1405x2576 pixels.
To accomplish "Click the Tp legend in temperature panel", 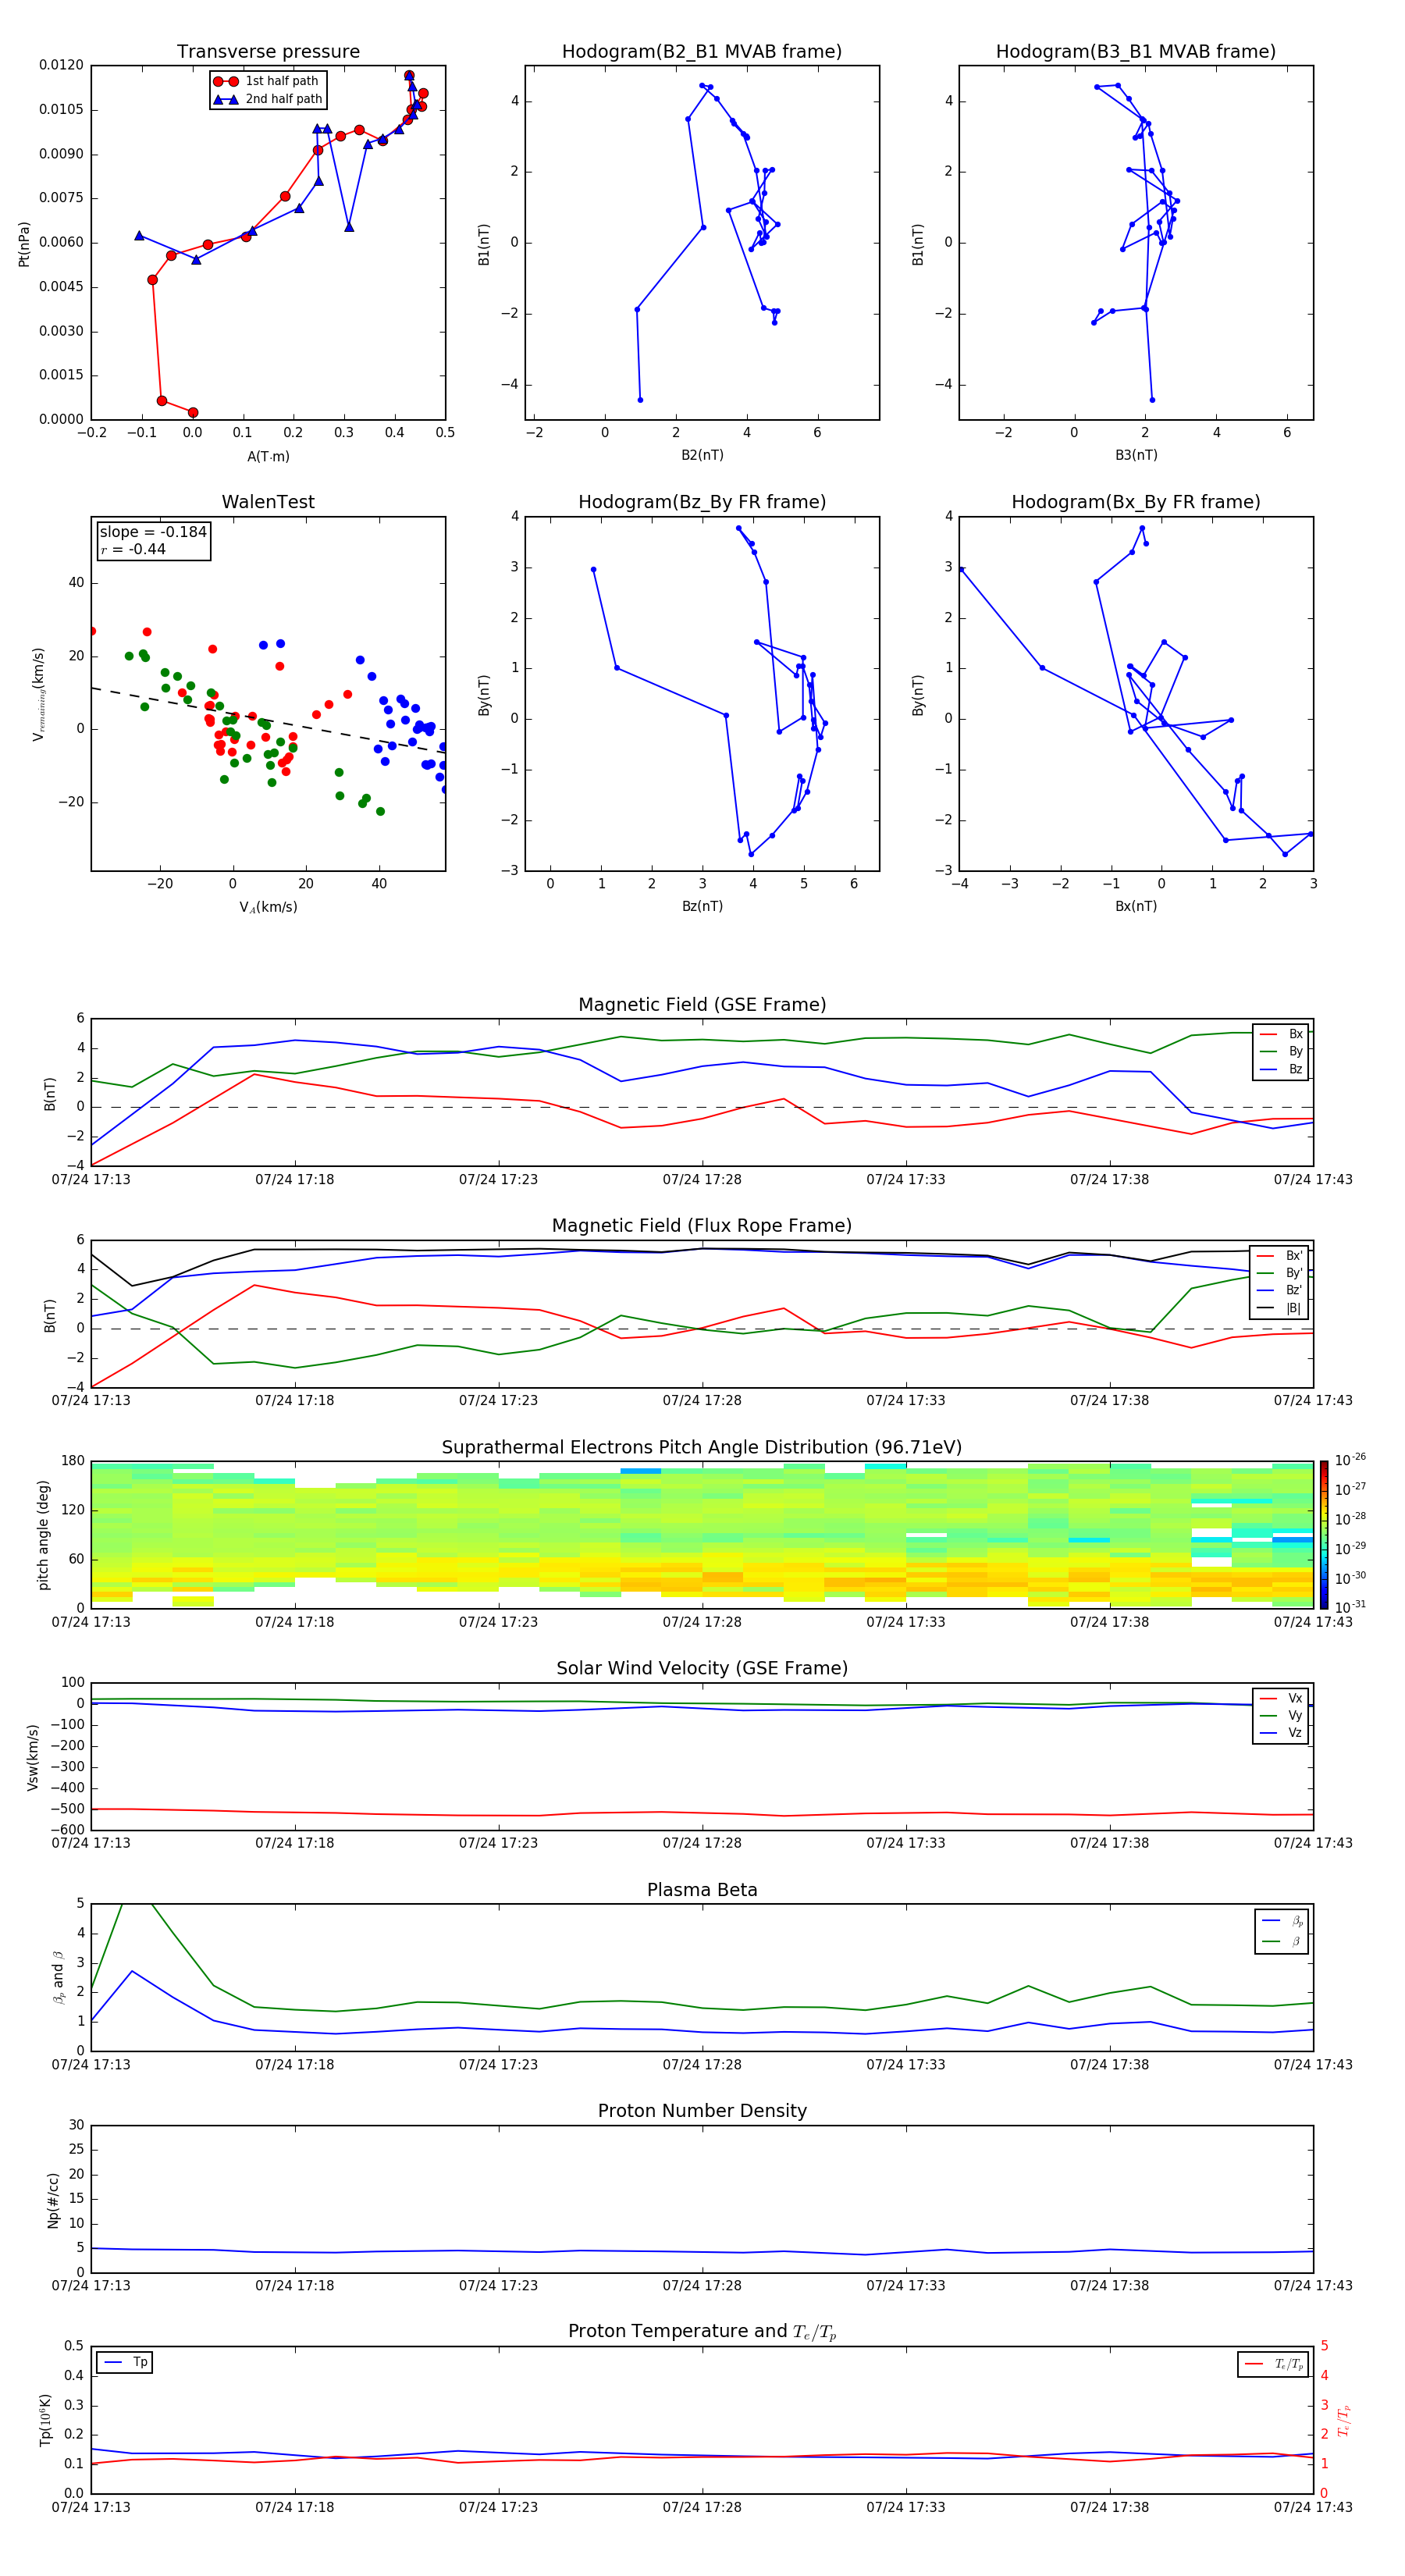I will pyautogui.click(x=125, y=2363).
